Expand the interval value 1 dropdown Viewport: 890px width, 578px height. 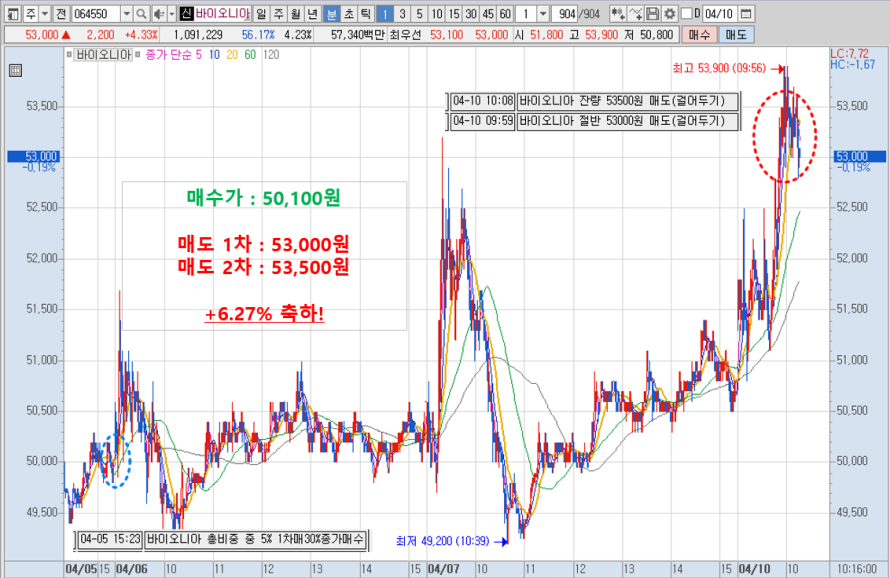coord(543,14)
